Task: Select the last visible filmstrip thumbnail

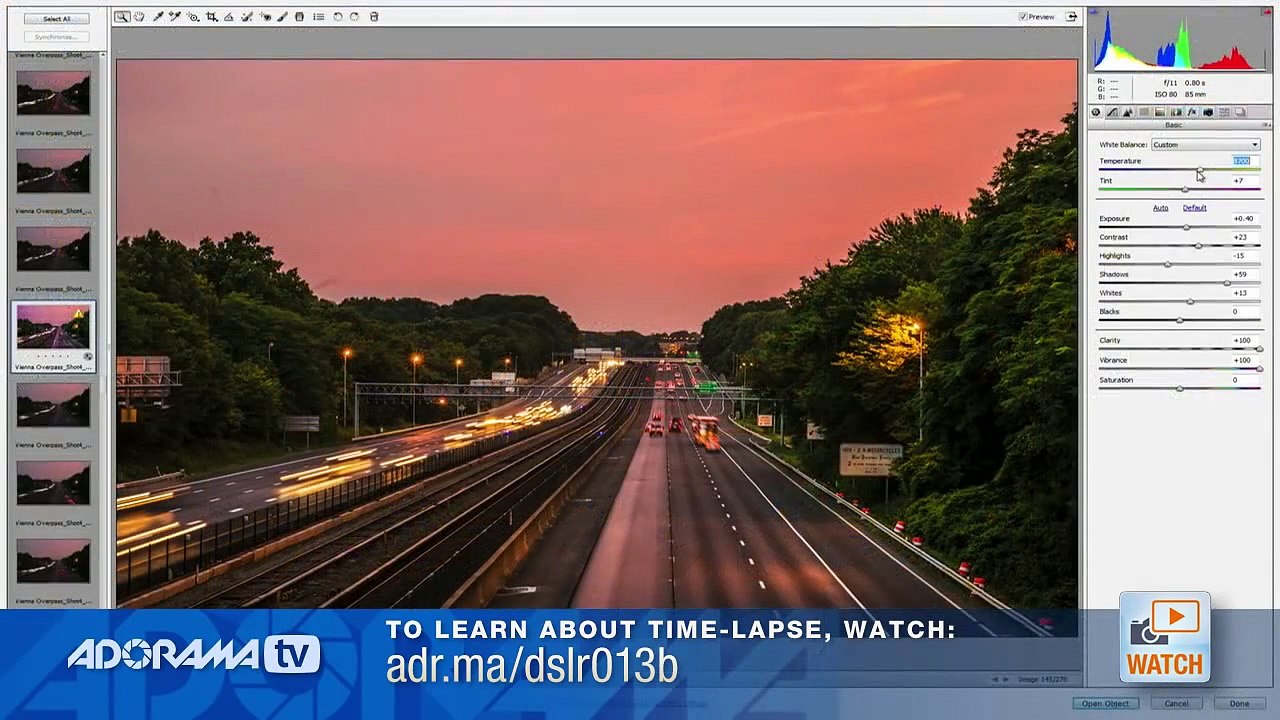Action: pos(53,561)
